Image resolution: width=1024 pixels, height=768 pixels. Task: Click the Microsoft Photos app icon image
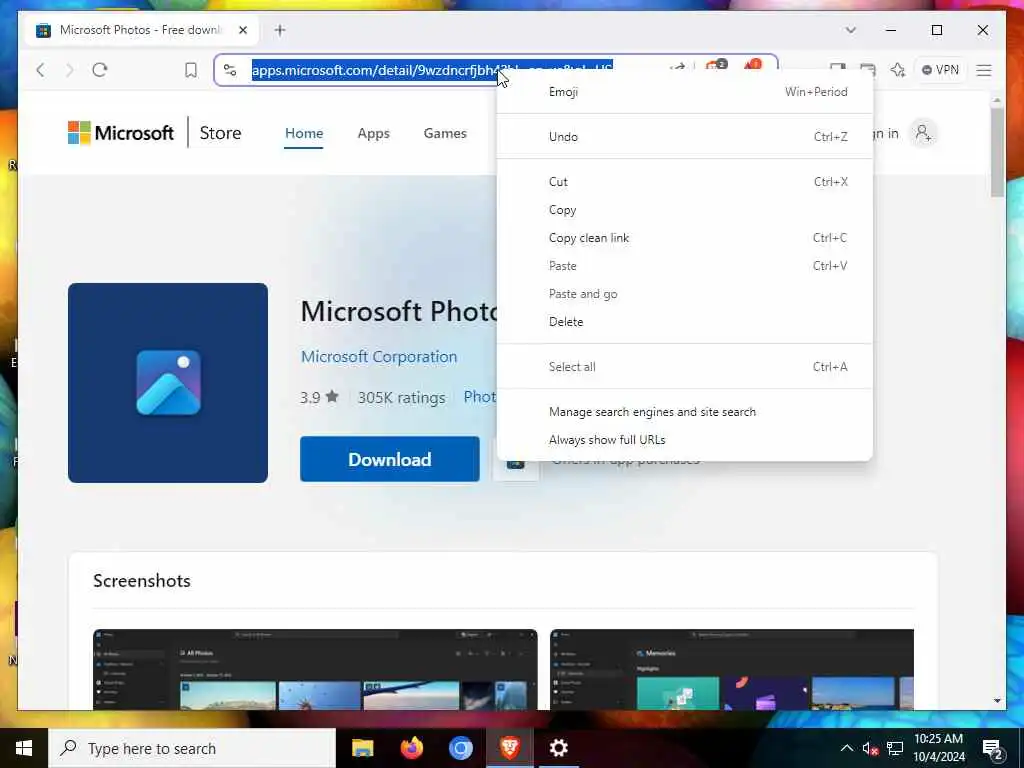168,383
